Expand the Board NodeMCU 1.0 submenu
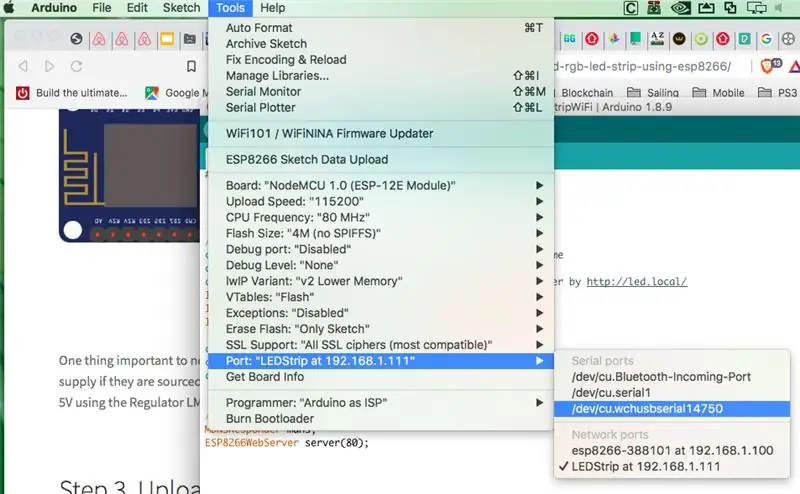The height and width of the screenshot is (494, 800). tap(381, 186)
